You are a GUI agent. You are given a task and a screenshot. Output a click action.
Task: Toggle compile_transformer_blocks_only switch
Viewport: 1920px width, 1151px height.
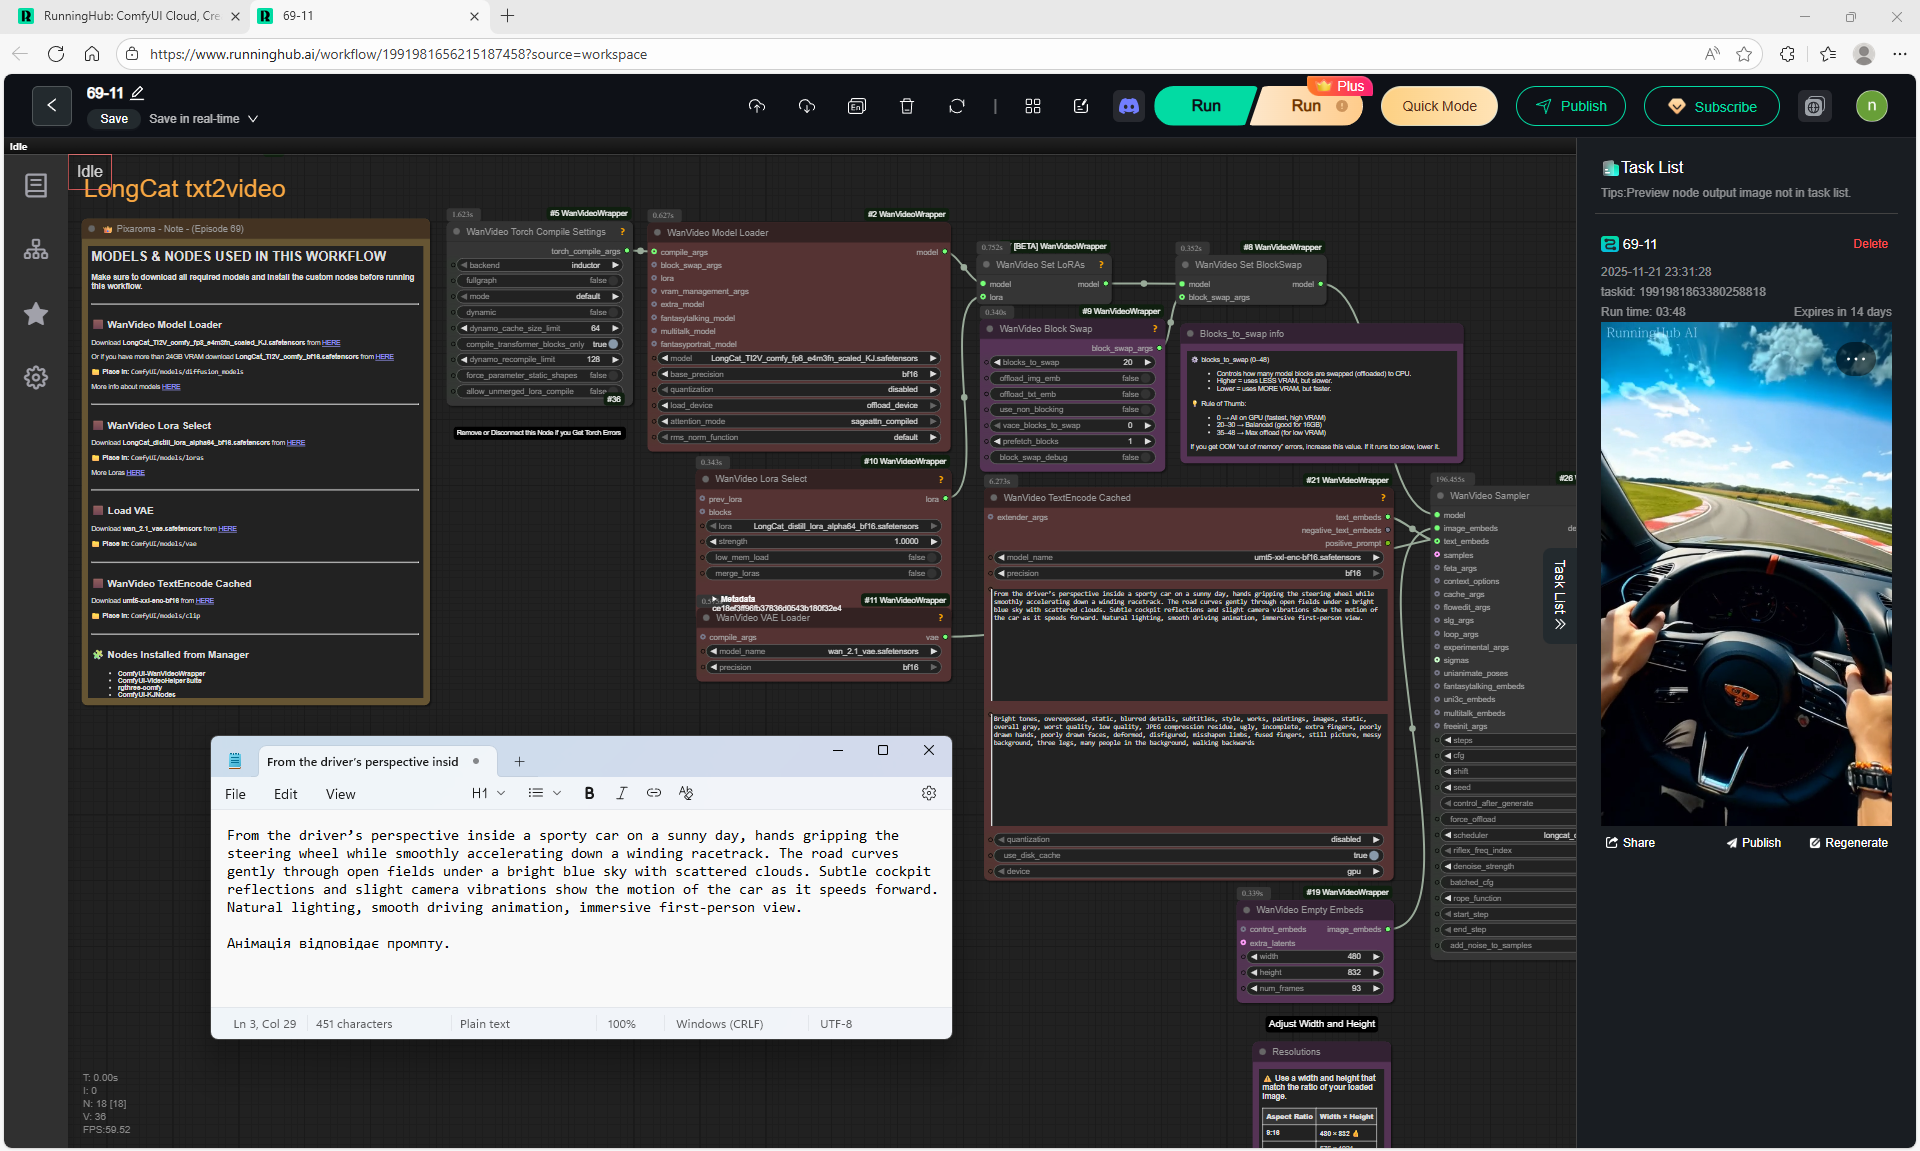click(612, 344)
